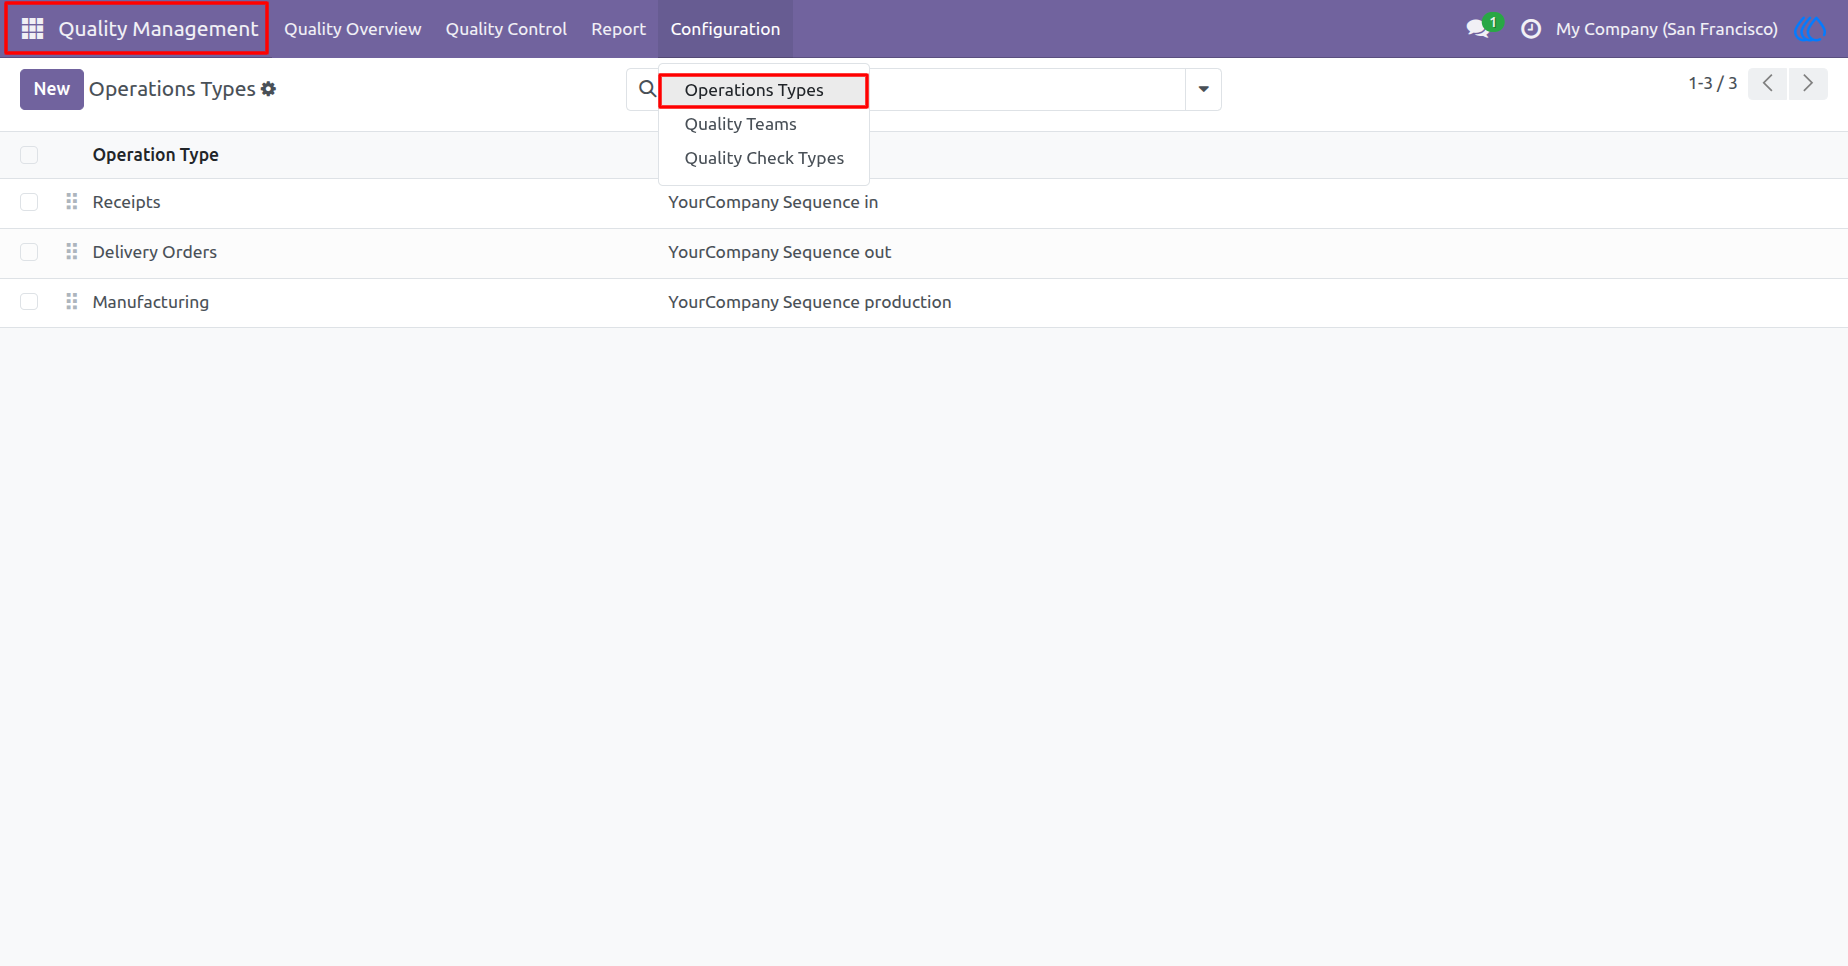Open the apps grid home menu icon
Image resolution: width=1848 pixels, height=966 pixels.
tap(32, 29)
